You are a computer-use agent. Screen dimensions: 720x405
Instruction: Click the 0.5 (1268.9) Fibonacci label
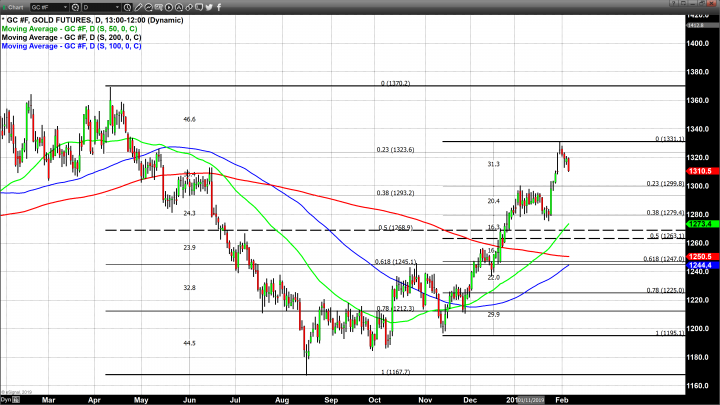[x=395, y=227]
